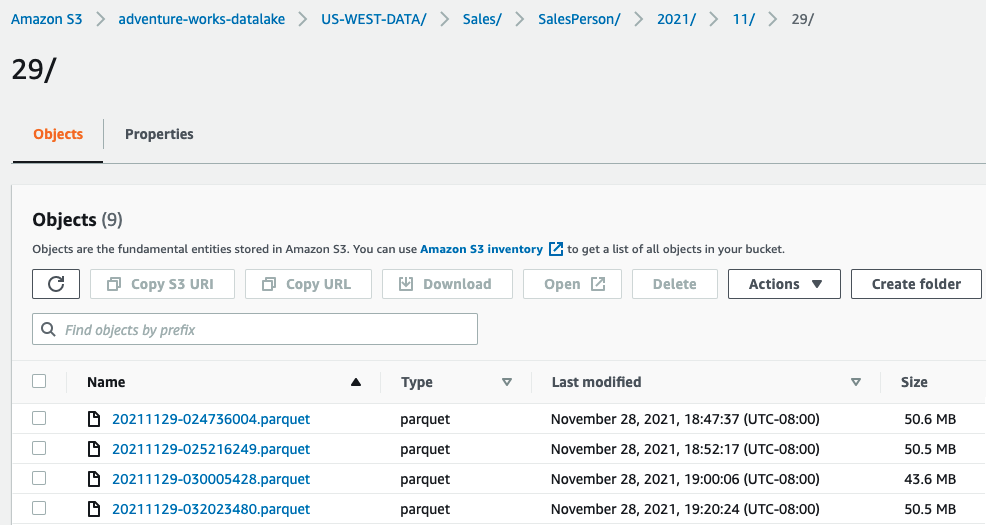
Task: Click file icon next to 20211129-030005428.parquet
Action: click(x=95, y=479)
